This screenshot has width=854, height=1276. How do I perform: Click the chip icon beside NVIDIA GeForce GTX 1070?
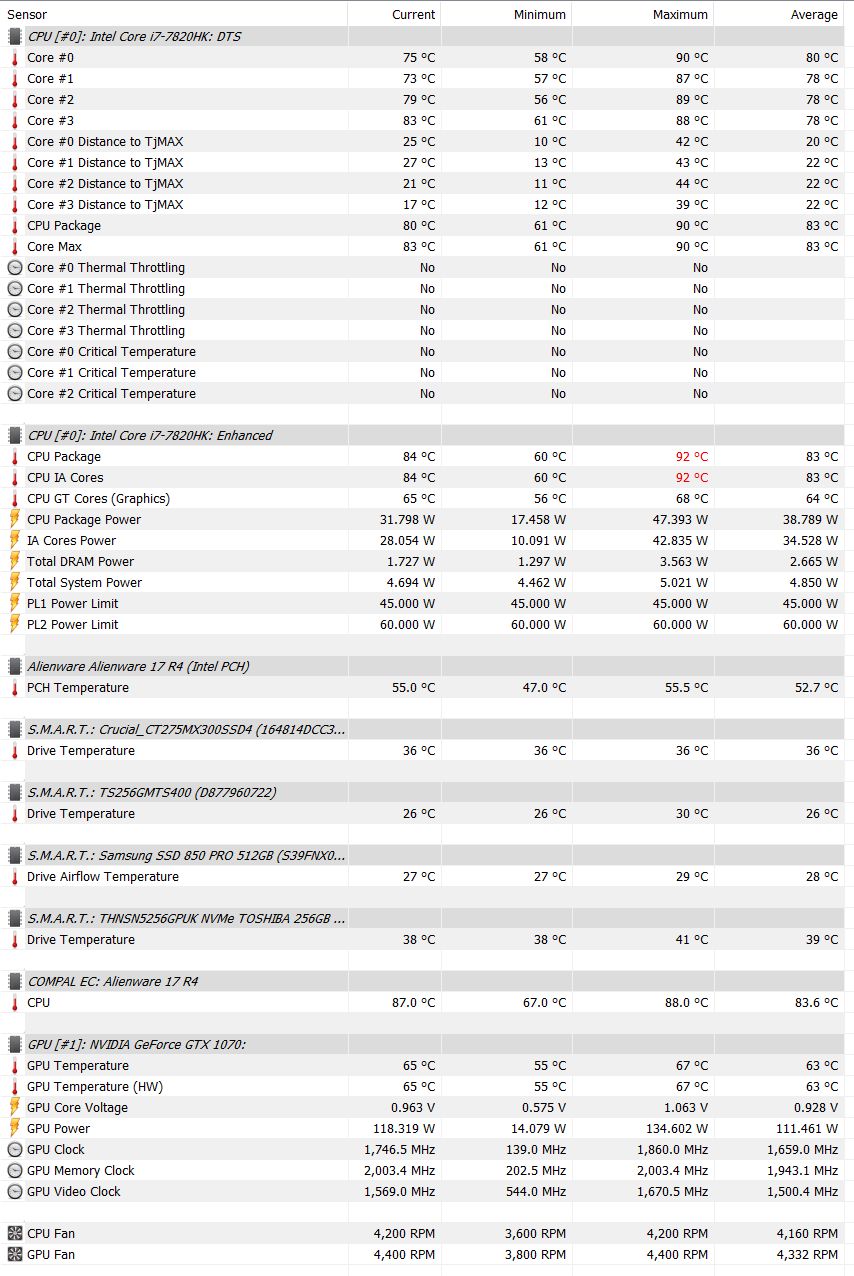15,1045
